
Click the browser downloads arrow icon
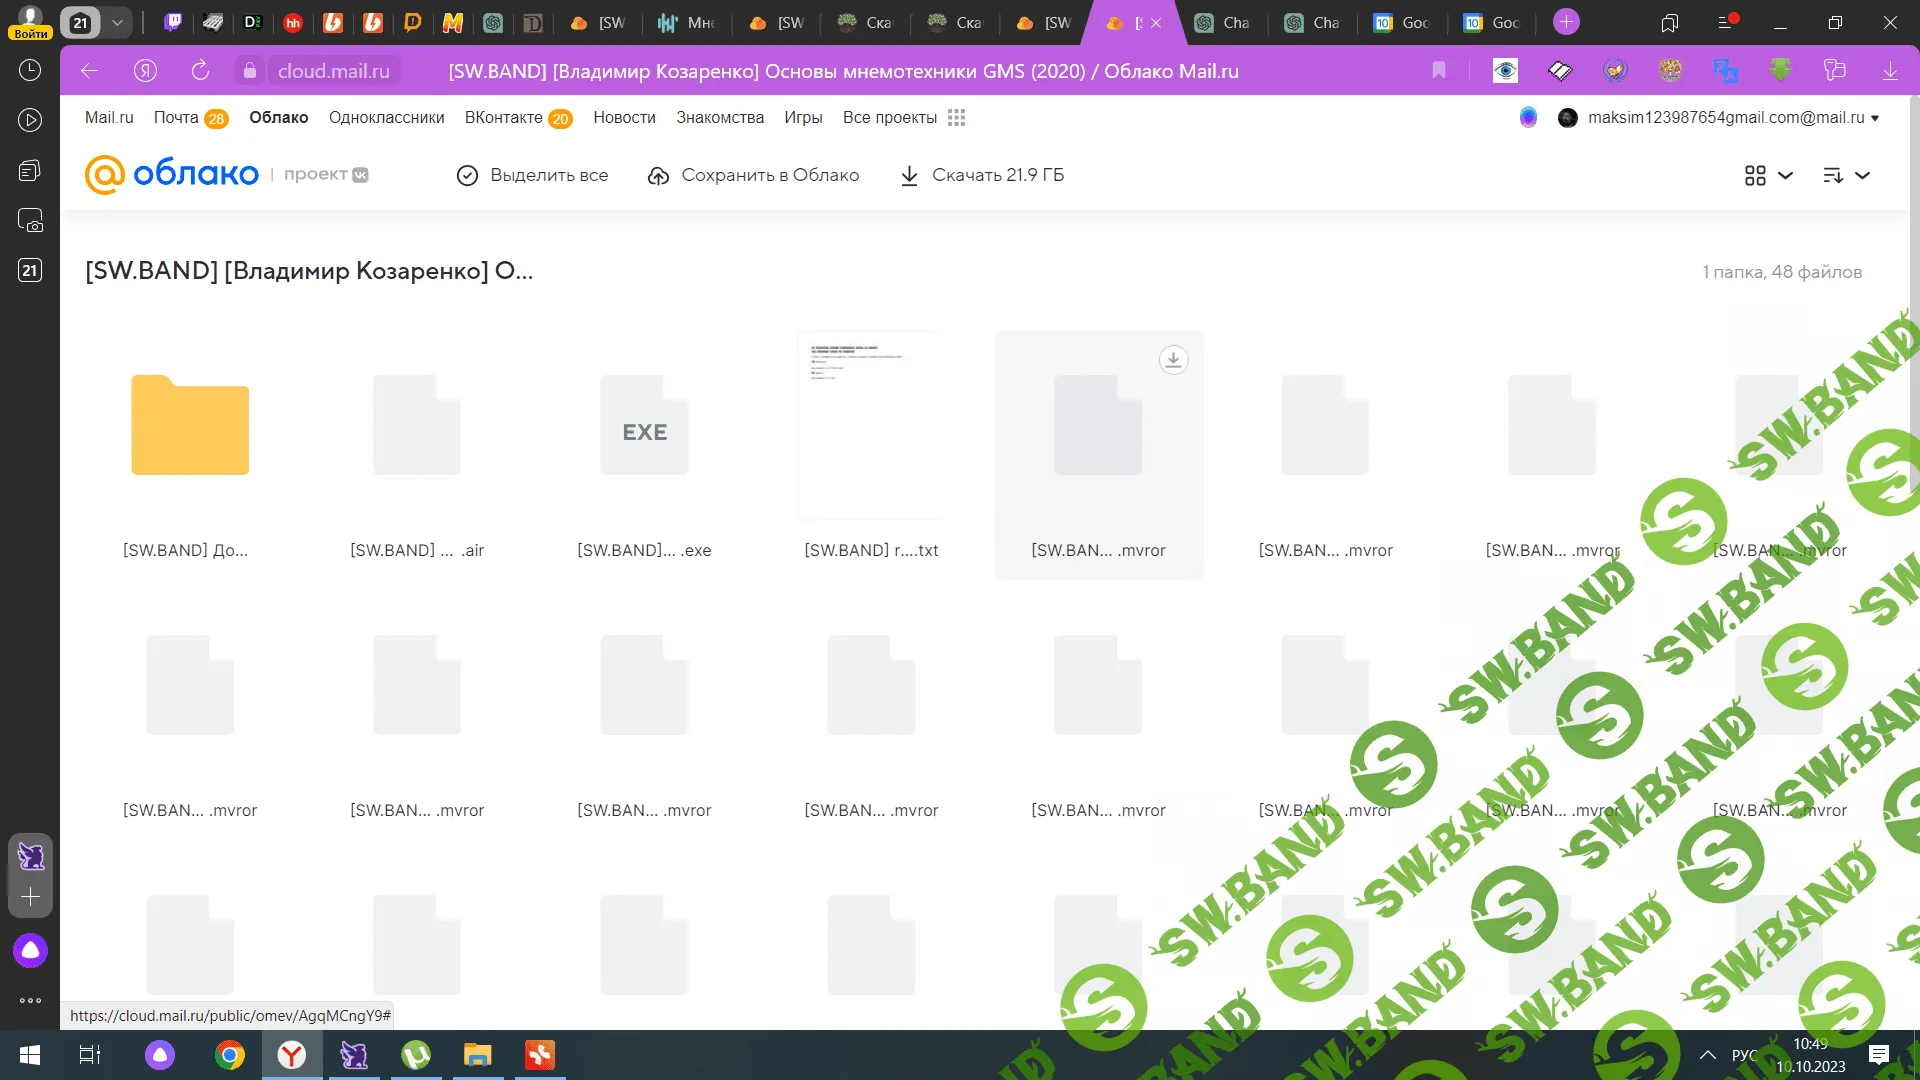1890,70
